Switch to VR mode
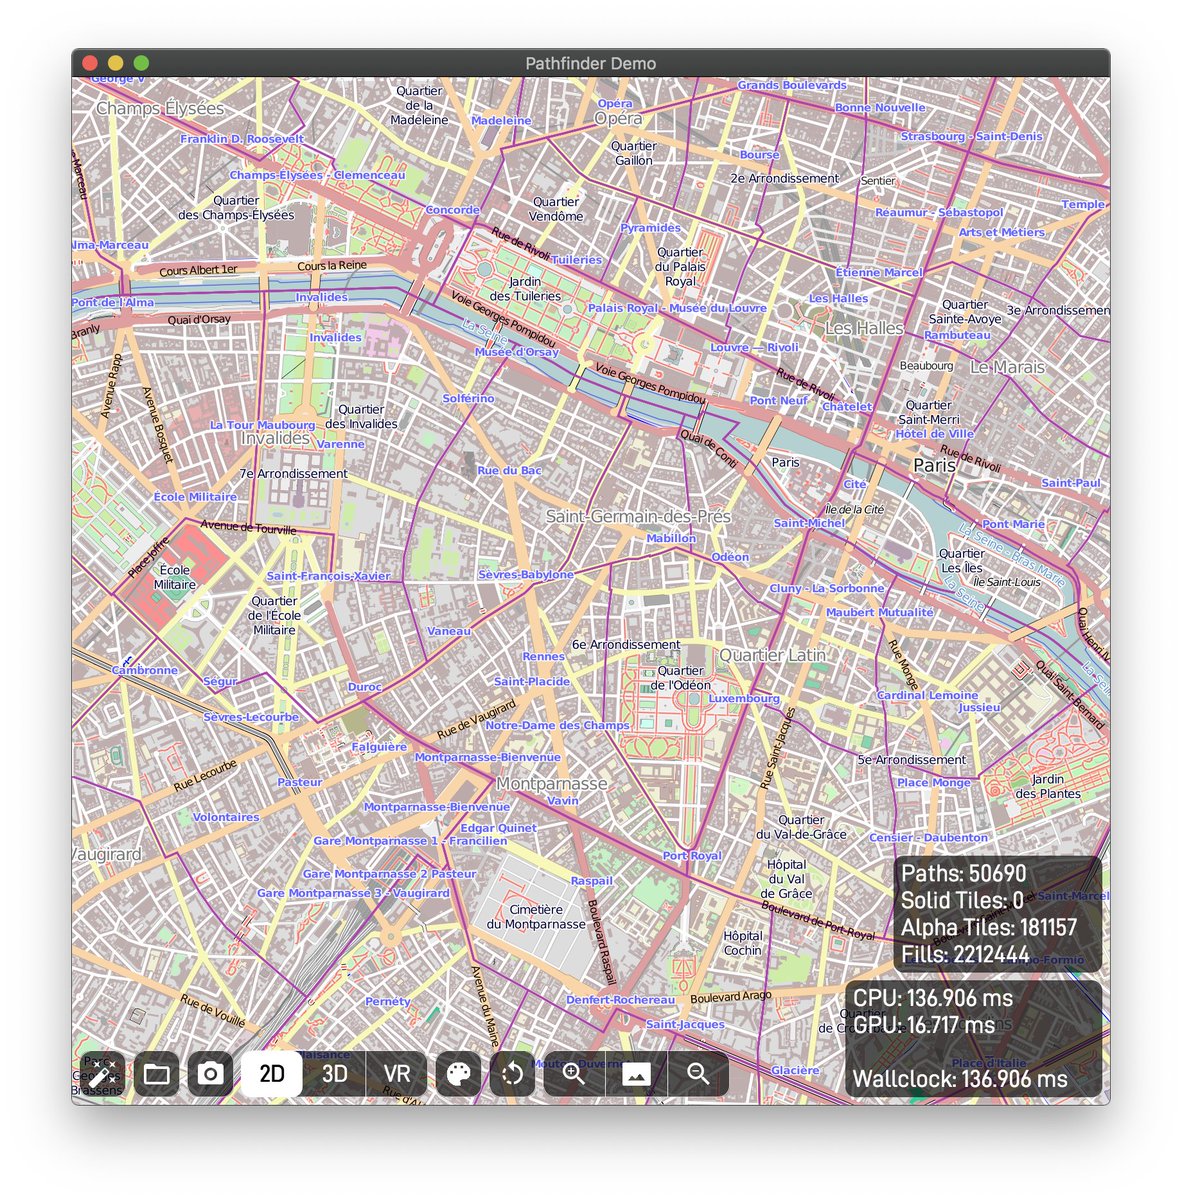This screenshot has width=1182, height=1200. tap(397, 1074)
